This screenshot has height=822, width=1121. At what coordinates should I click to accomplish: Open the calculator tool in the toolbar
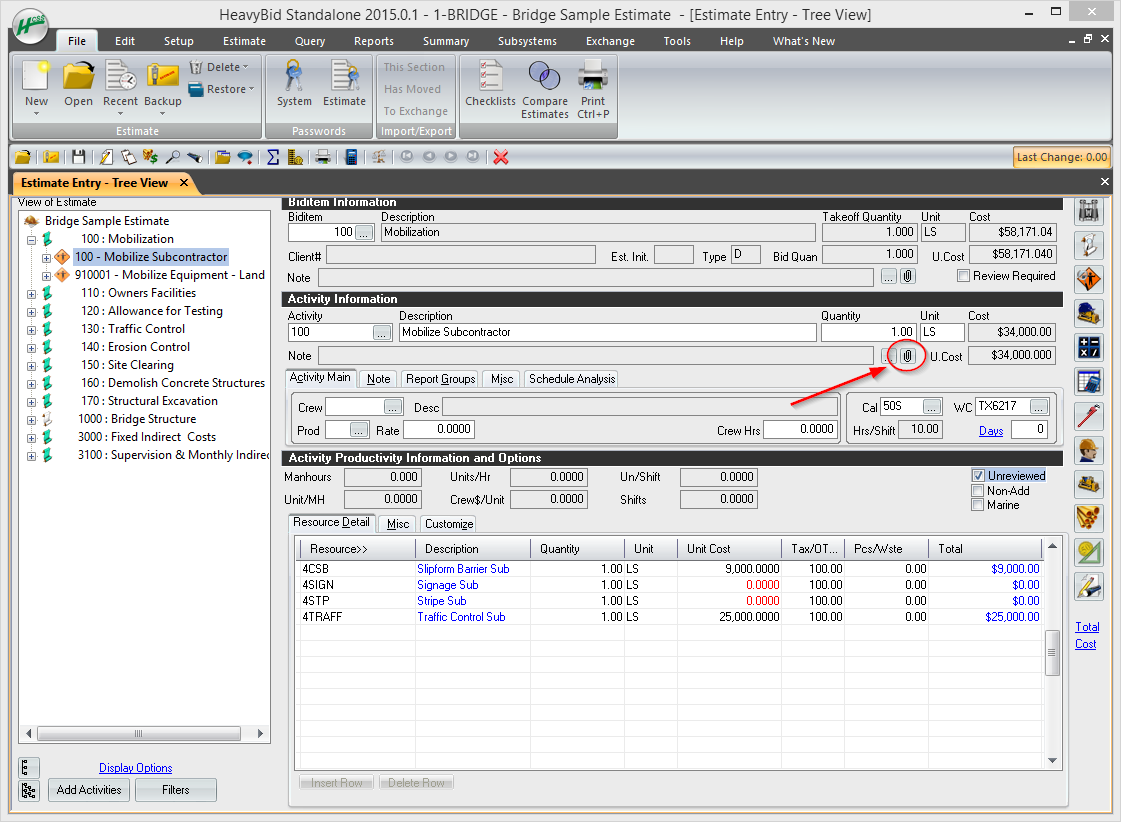pyautogui.click(x=350, y=157)
